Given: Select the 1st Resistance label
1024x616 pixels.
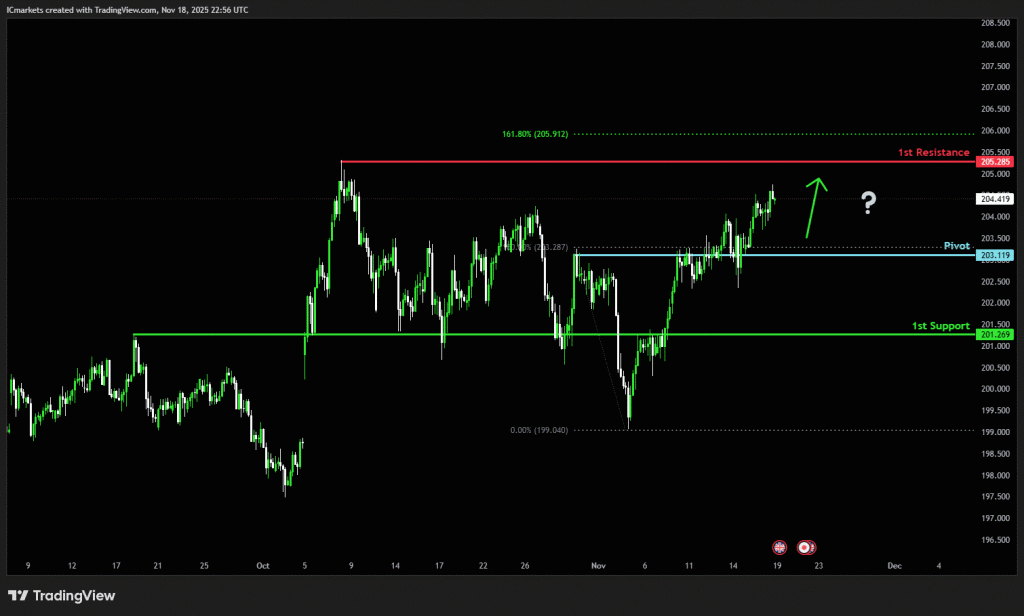Looking at the screenshot, I should 935,153.
